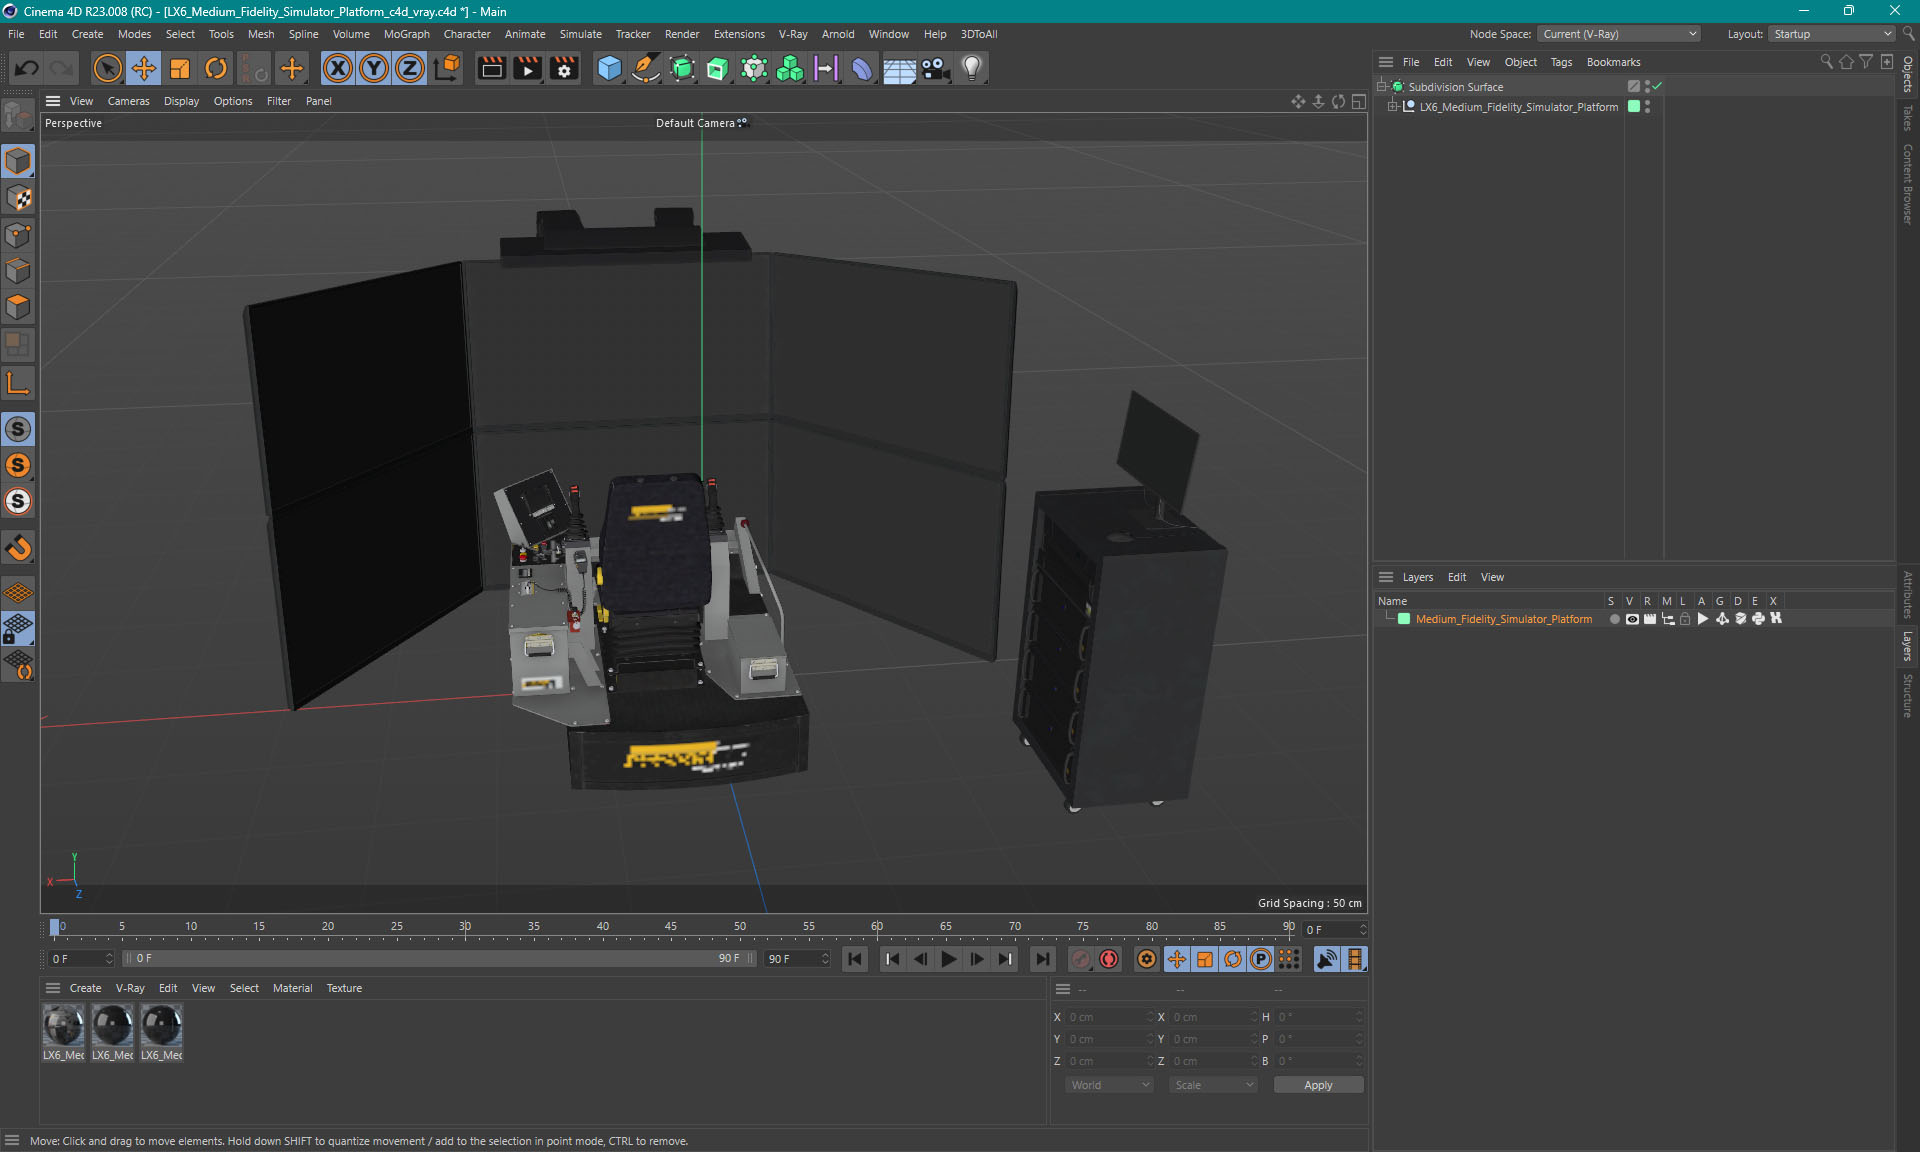Open the vertical Content Browser tab
The height and width of the screenshot is (1152, 1920).
click(1908, 184)
